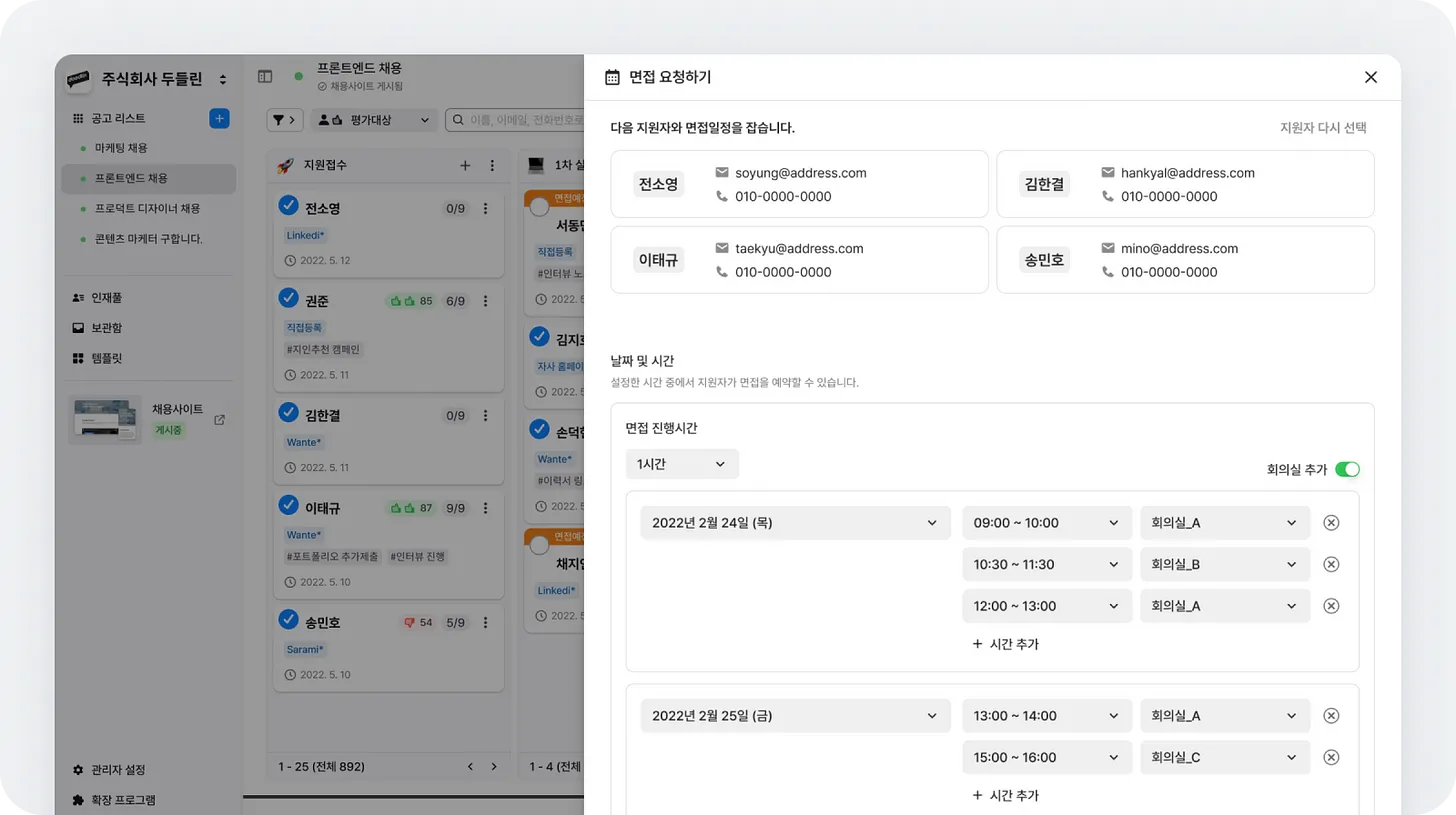1456x815 pixels.
Task: Open the kebab menu on 전소영's card
Action: pyautogui.click(x=486, y=208)
